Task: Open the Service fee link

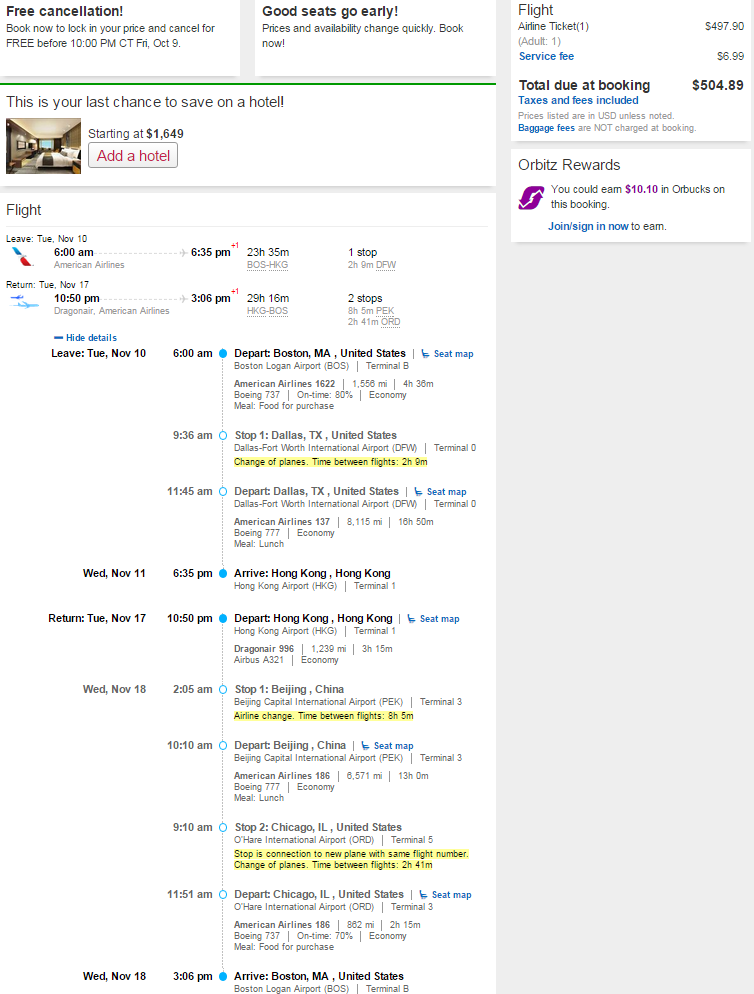Action: click(x=546, y=56)
